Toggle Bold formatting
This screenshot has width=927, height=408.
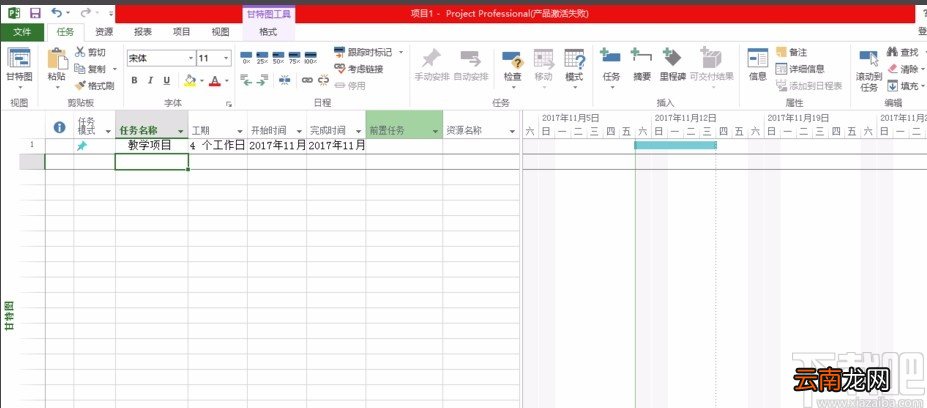(x=134, y=80)
